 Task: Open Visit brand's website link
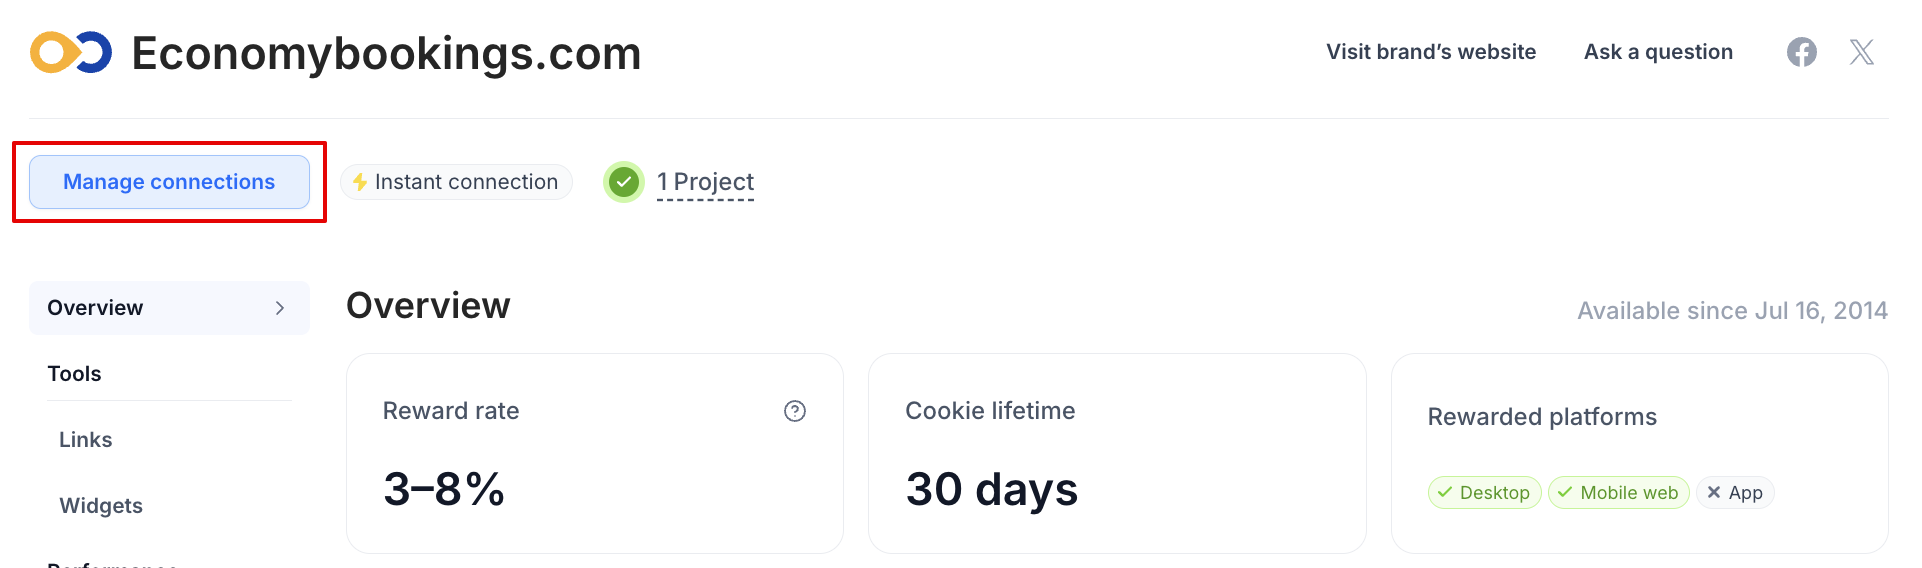[x=1431, y=52]
